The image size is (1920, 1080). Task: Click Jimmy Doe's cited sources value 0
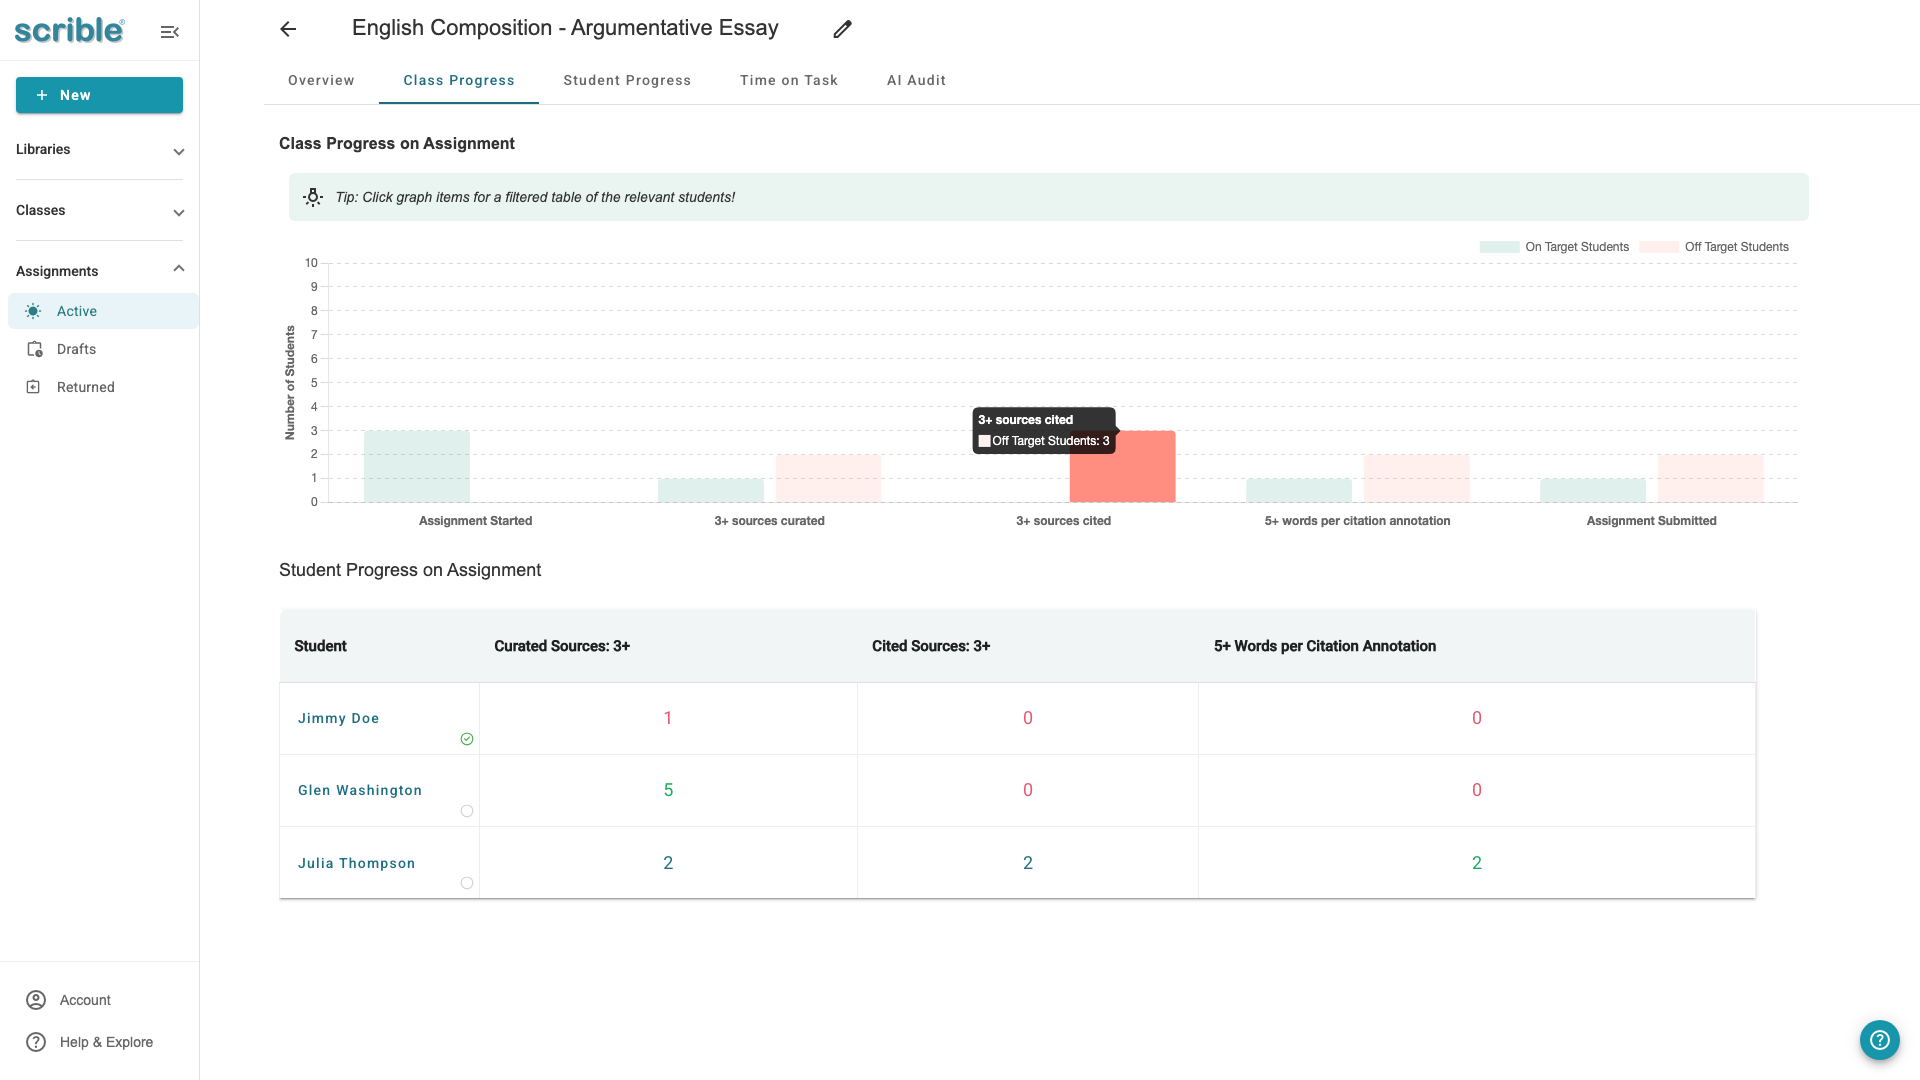[1028, 718]
